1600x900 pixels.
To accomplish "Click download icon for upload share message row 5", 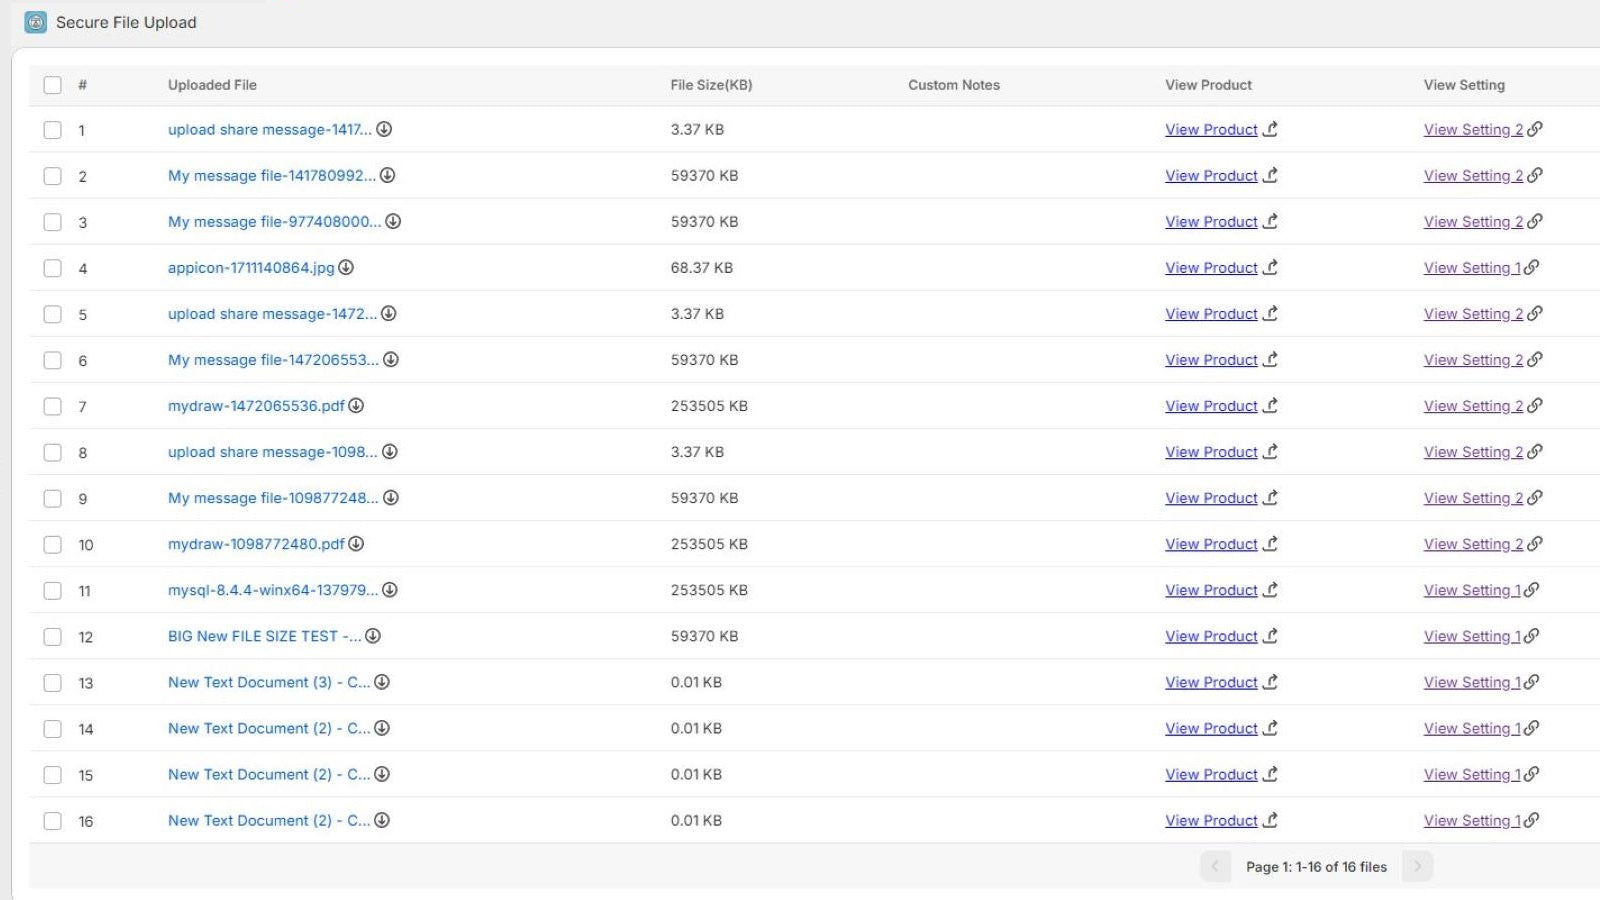I will click(388, 313).
